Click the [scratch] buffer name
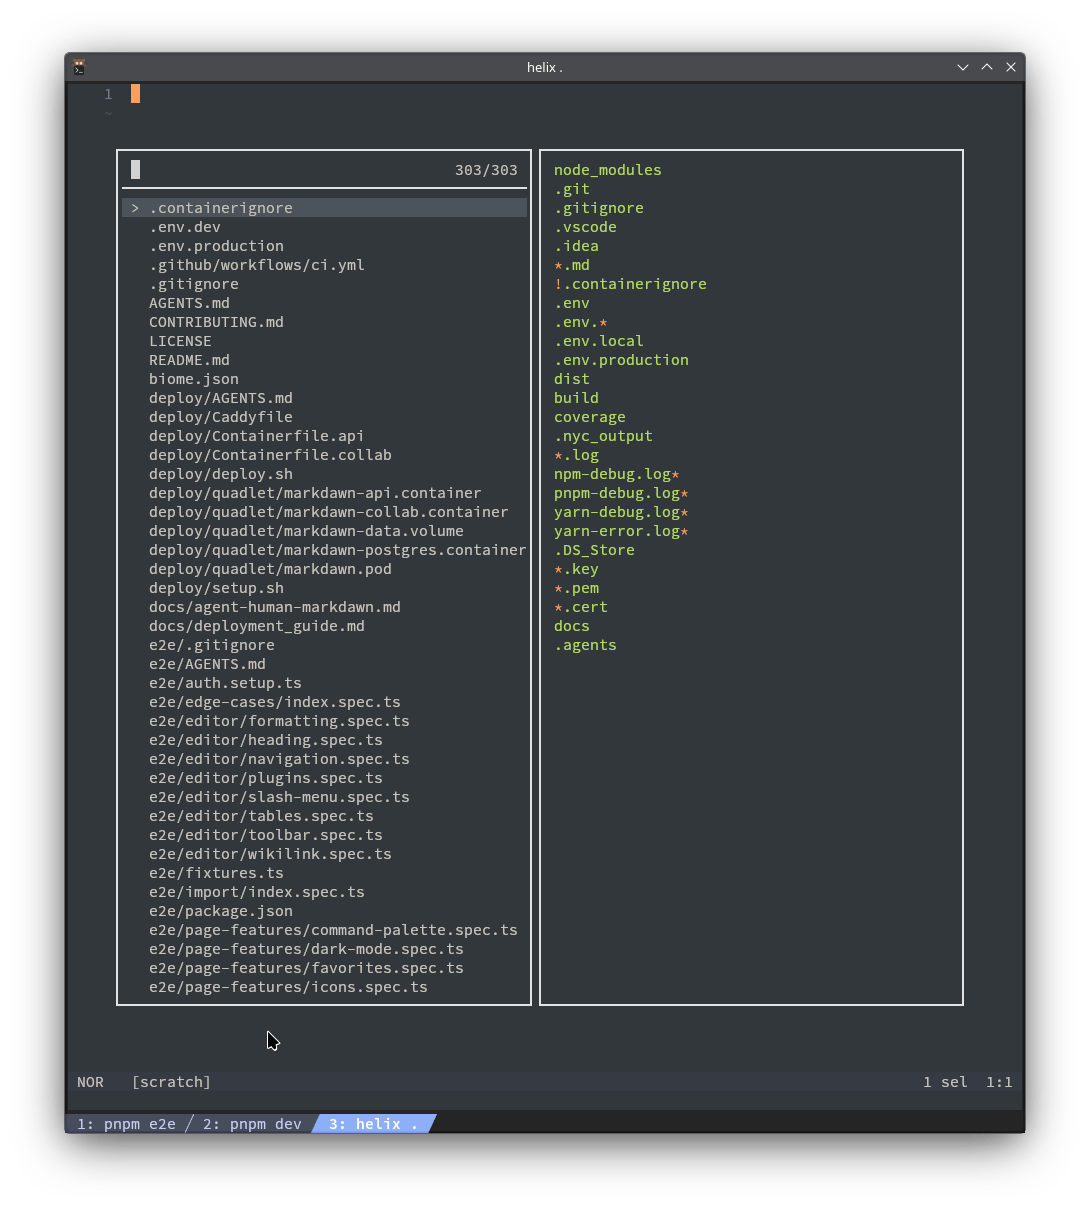Image resolution: width=1090 pixels, height=1210 pixels. pyautogui.click(x=171, y=1082)
